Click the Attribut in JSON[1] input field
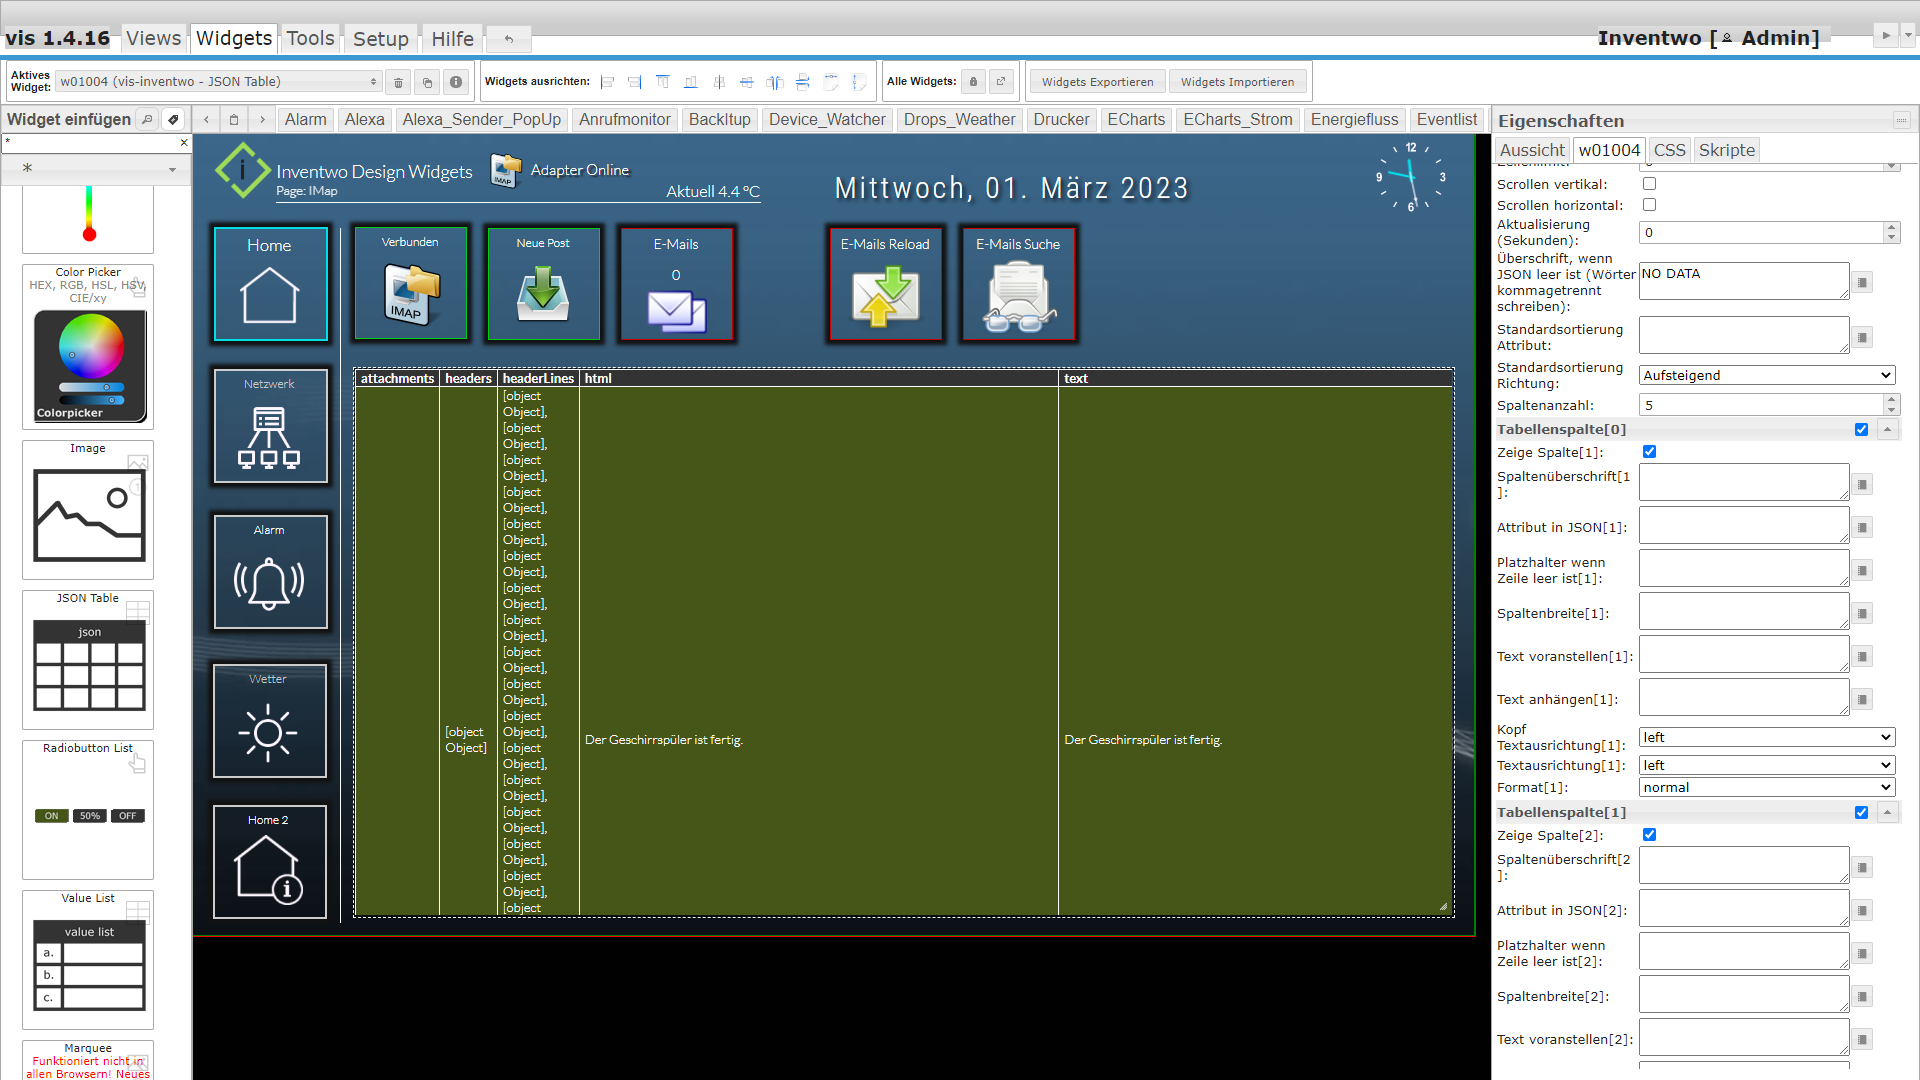Viewport: 1920px width, 1080px height. pos(1744,525)
